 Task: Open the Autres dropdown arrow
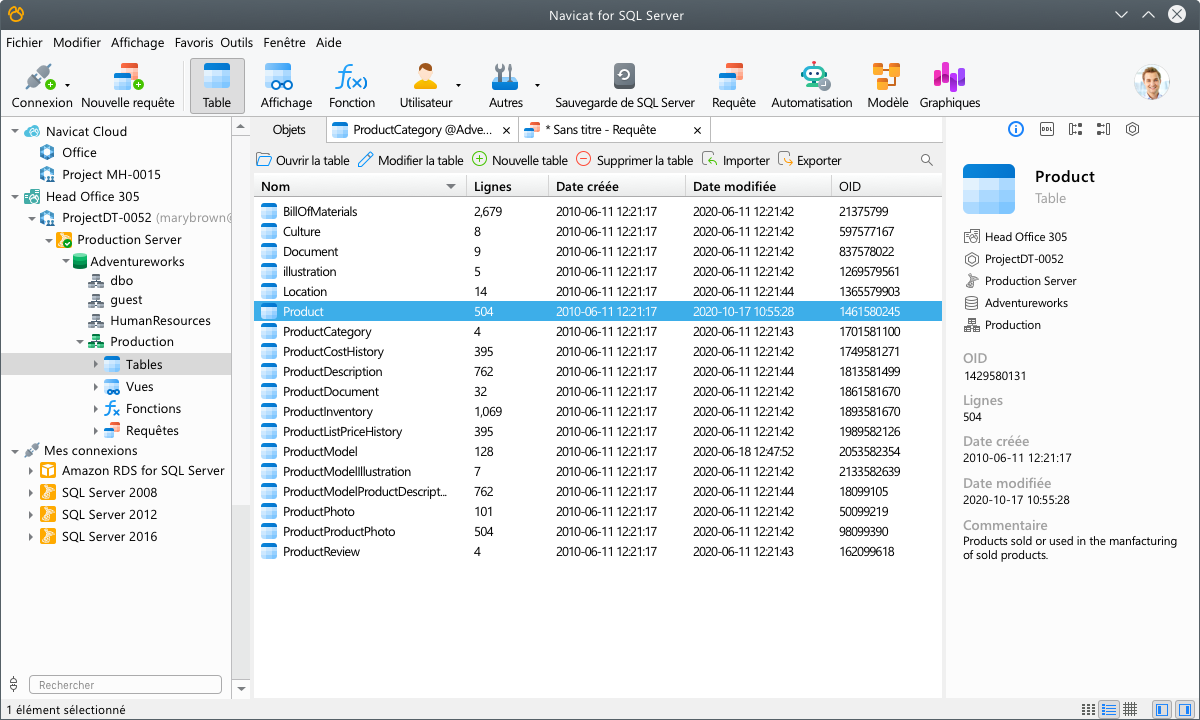point(537,85)
